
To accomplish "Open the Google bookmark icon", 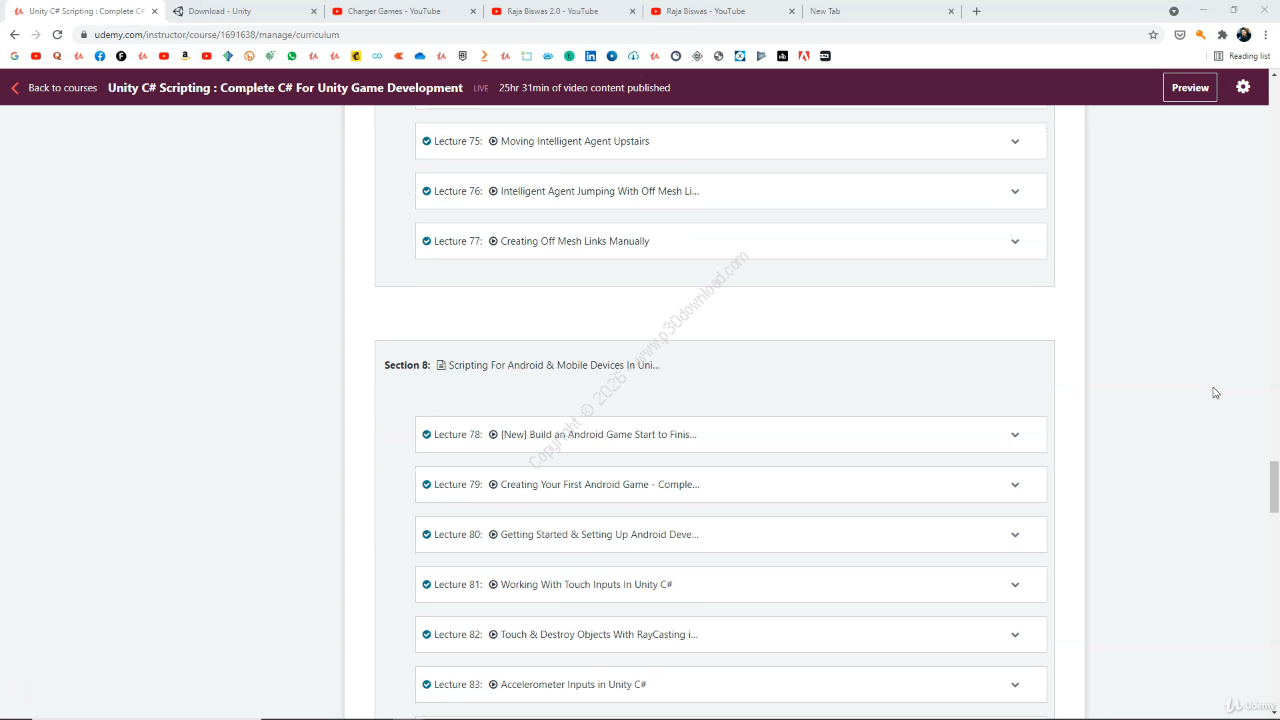I will pos(14,56).
